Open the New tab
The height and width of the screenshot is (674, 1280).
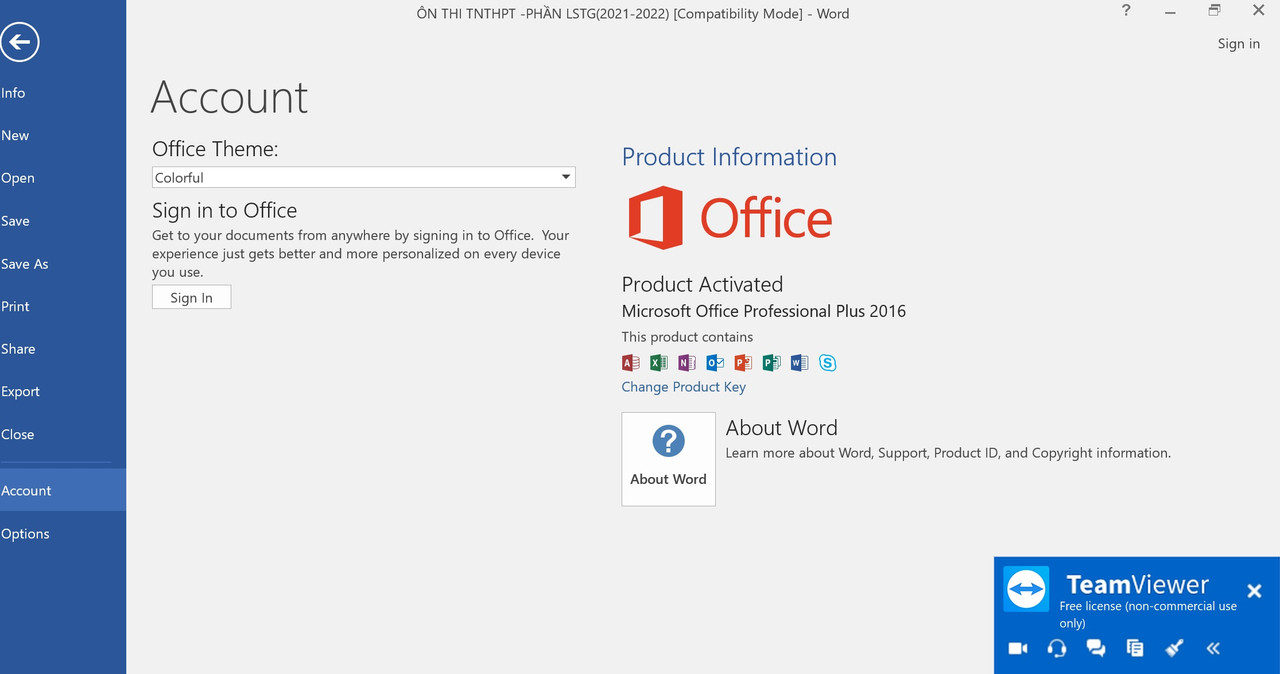tap(63, 136)
